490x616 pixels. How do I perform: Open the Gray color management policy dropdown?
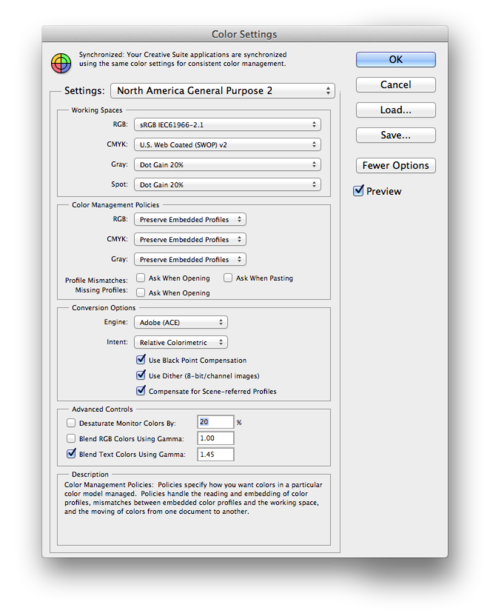coord(190,259)
